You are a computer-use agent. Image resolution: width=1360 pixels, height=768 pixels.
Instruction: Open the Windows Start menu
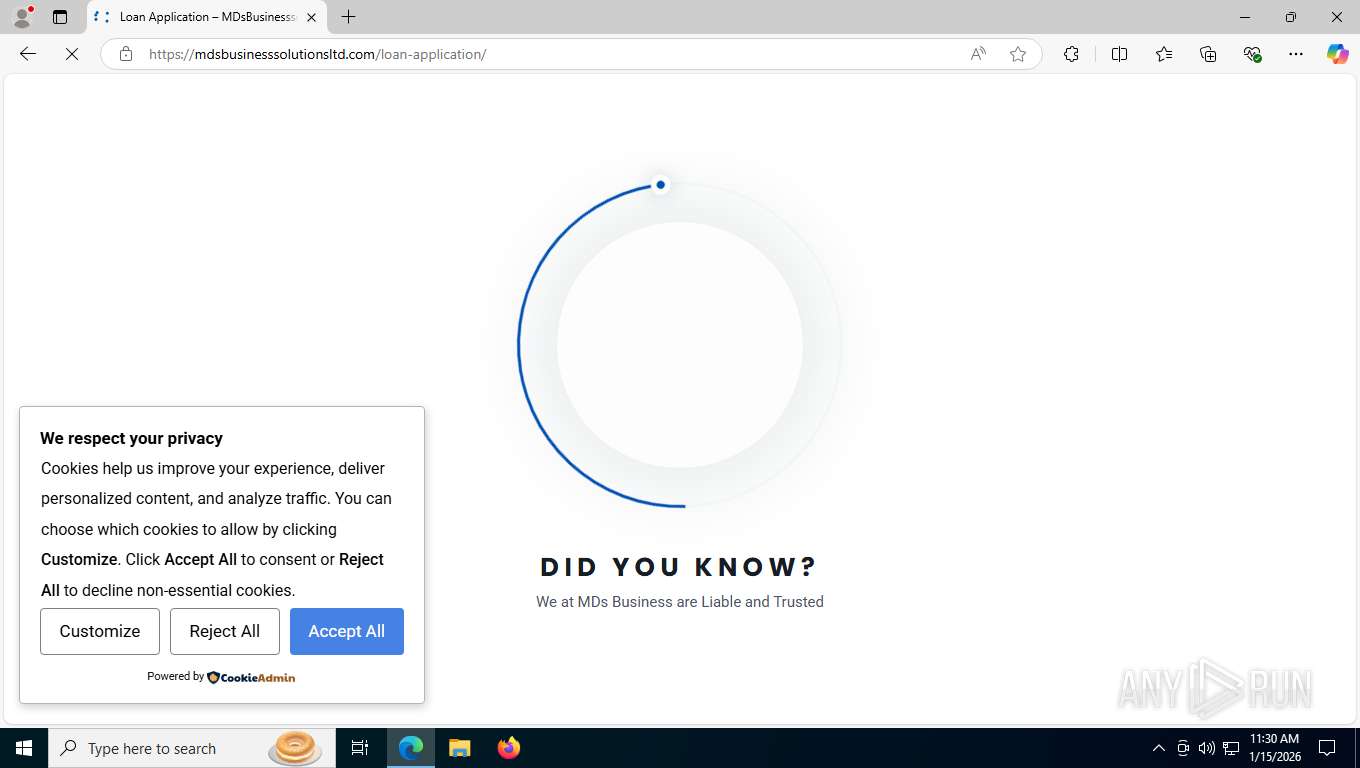pyautogui.click(x=24, y=748)
